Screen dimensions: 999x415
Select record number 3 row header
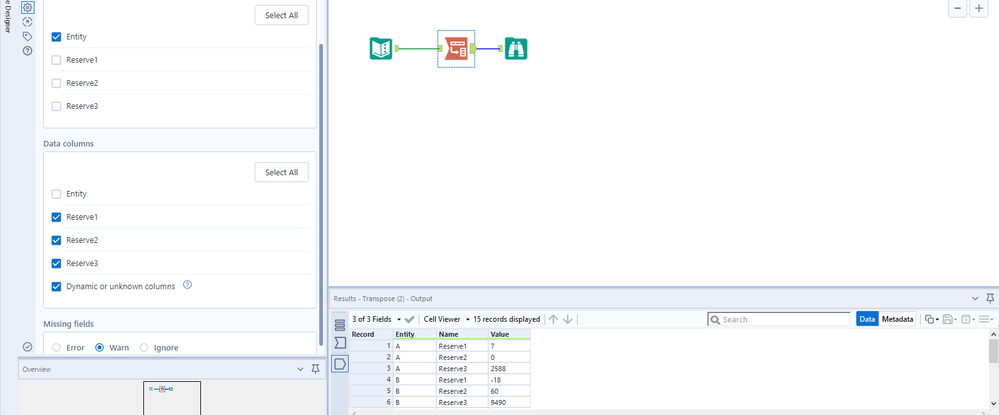(x=371, y=368)
